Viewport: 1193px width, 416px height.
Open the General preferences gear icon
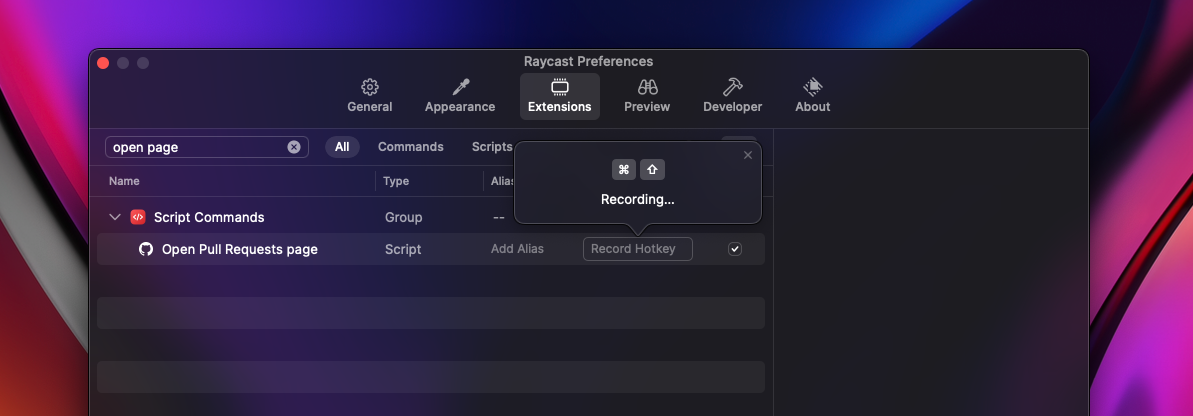point(369,87)
